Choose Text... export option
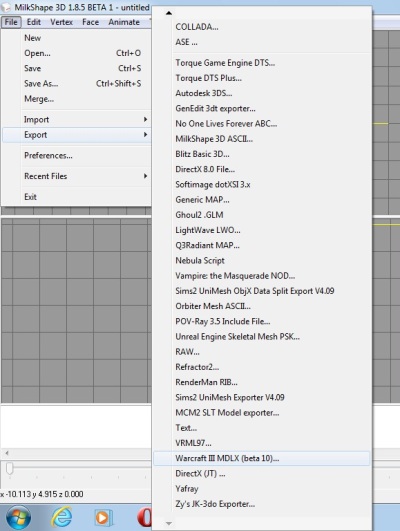This screenshot has height=531, width=400. coord(261,428)
